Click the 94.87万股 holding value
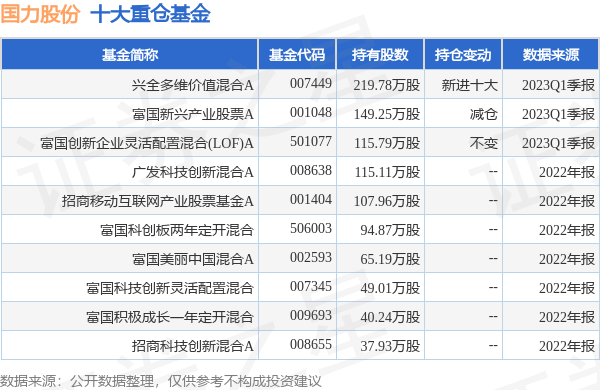The width and height of the screenshot is (600, 390). (390, 230)
